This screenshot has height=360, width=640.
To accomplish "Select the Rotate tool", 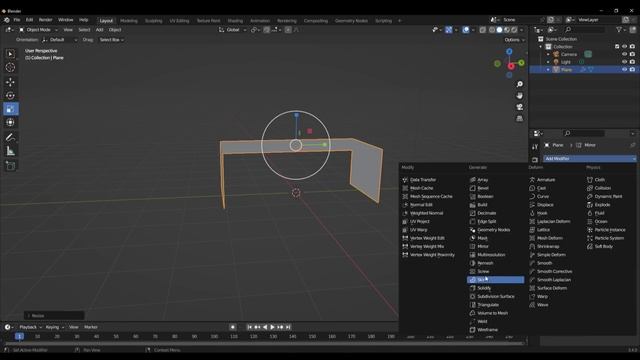I will (x=10, y=96).
